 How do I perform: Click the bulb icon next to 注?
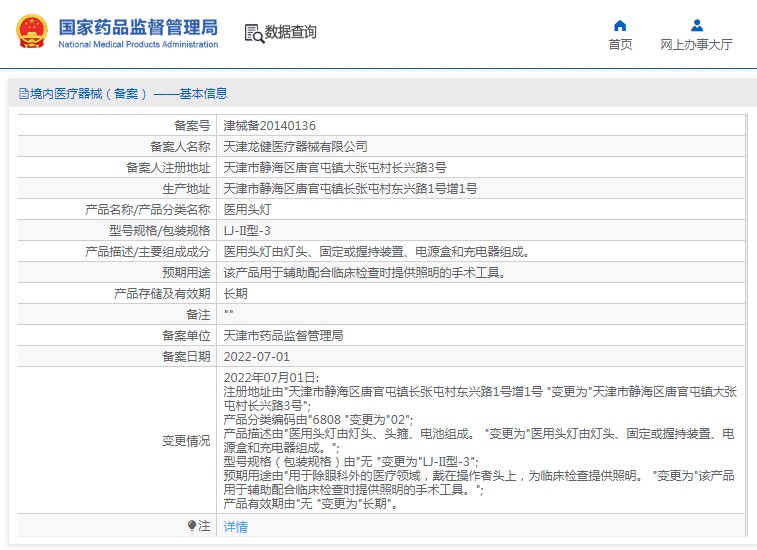[192, 526]
